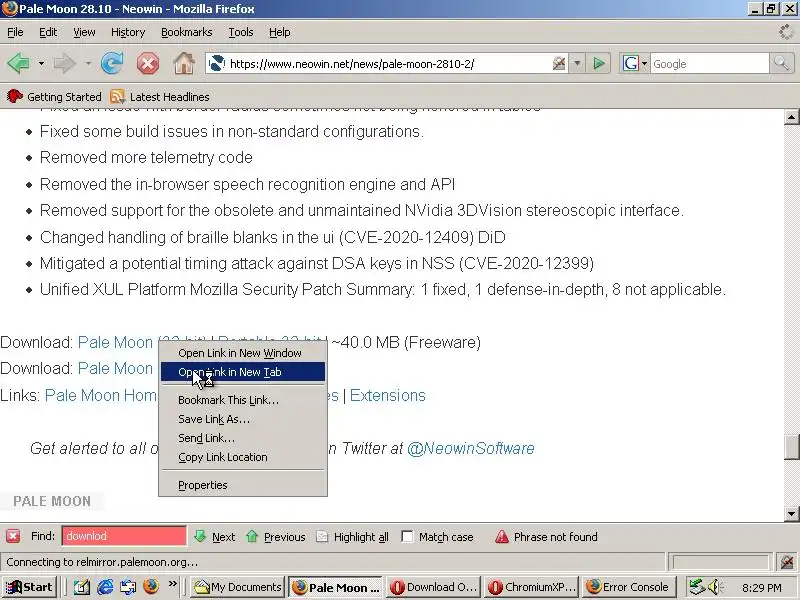Viewport: 800px width, 600px height.
Task: Choose Open Link in New Window
Action: (243, 353)
